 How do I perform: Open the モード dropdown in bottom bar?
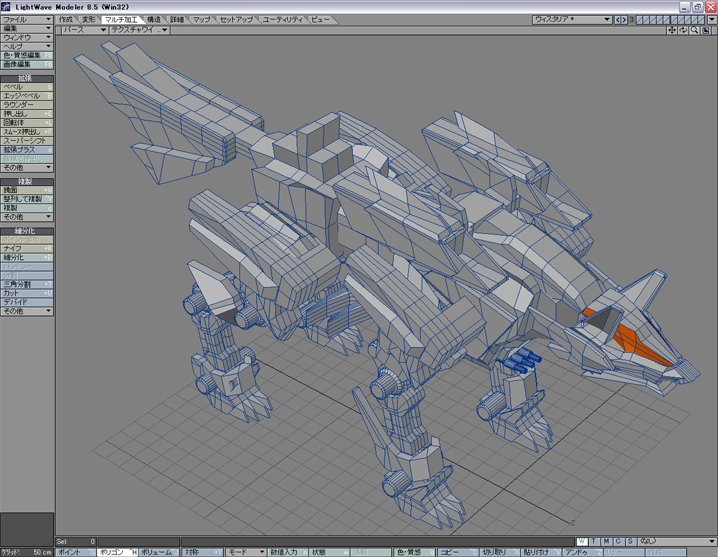coord(245,552)
